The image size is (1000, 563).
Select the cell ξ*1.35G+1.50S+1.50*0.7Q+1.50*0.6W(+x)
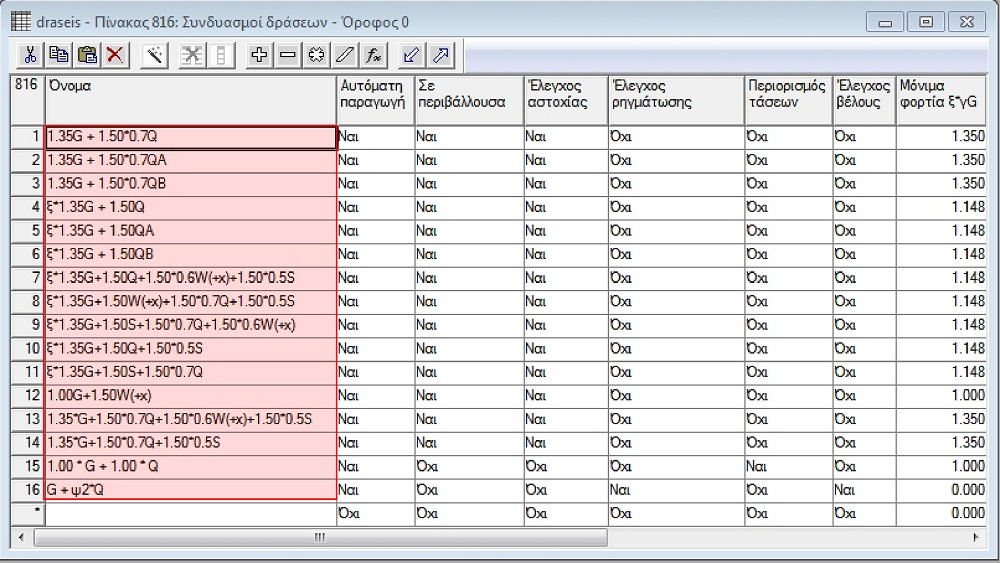pyautogui.click(x=190, y=325)
